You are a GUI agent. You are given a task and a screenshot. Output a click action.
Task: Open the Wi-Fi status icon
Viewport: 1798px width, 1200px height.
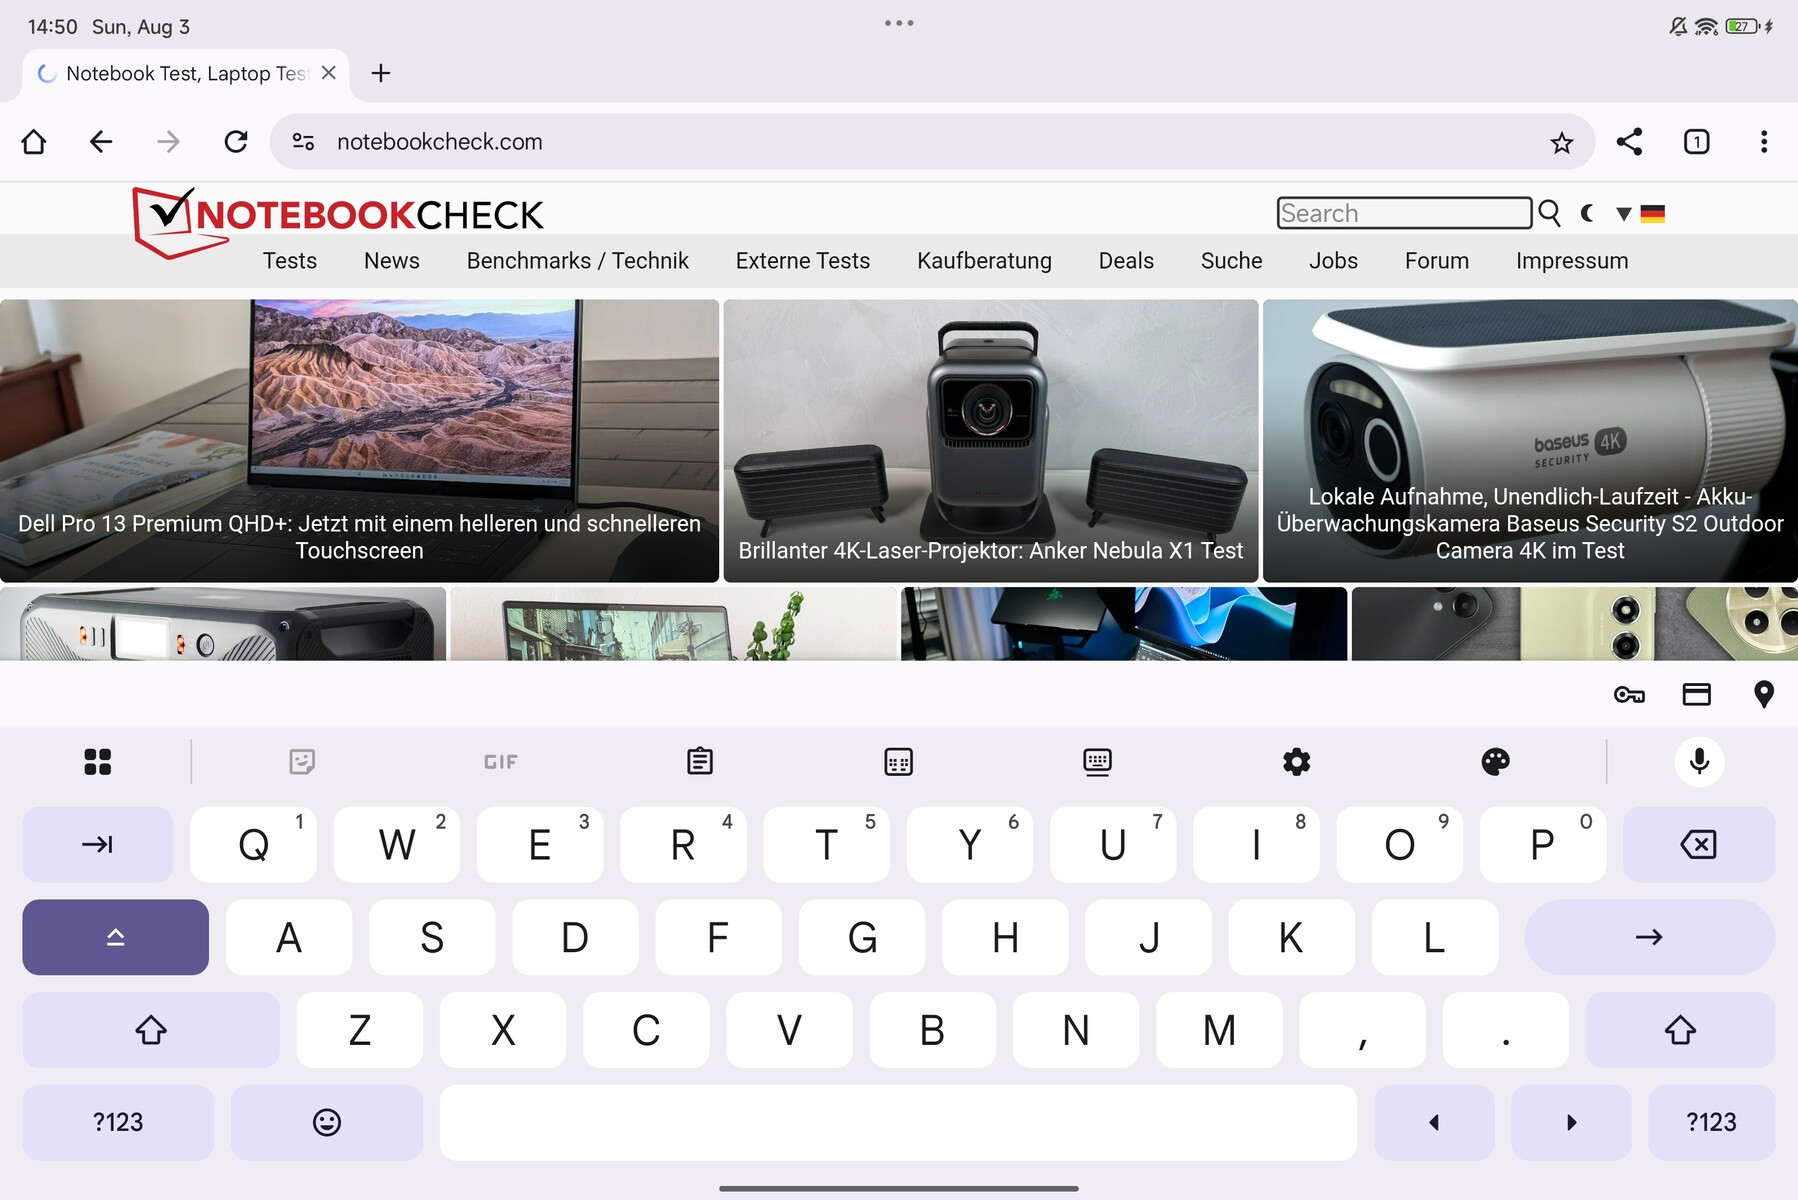[1706, 26]
